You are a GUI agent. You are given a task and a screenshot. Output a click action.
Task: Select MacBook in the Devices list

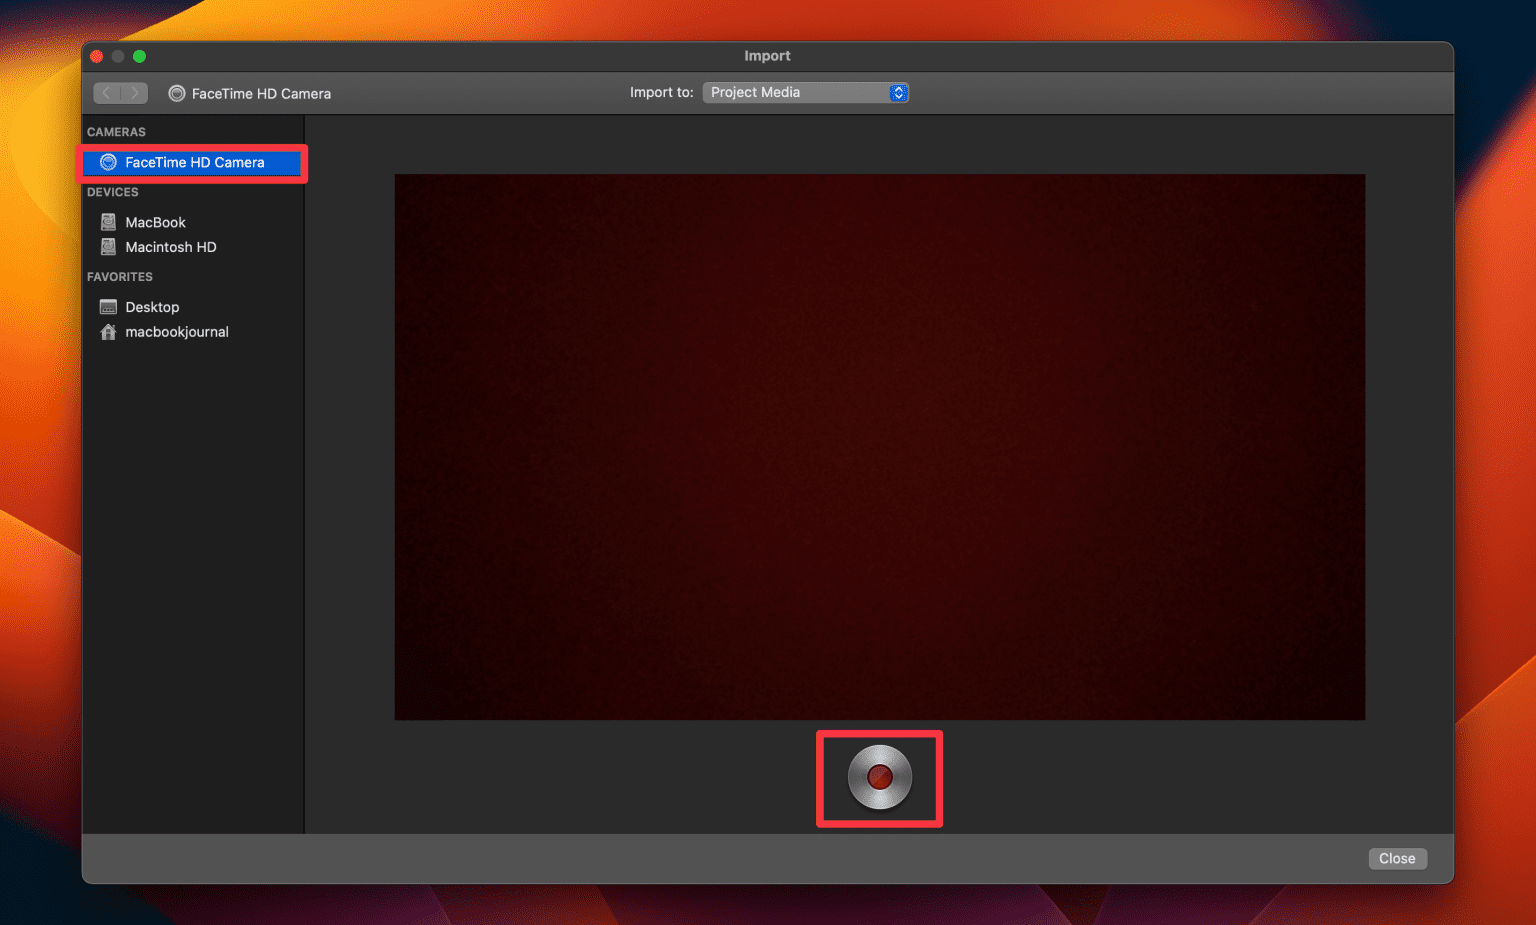point(156,221)
